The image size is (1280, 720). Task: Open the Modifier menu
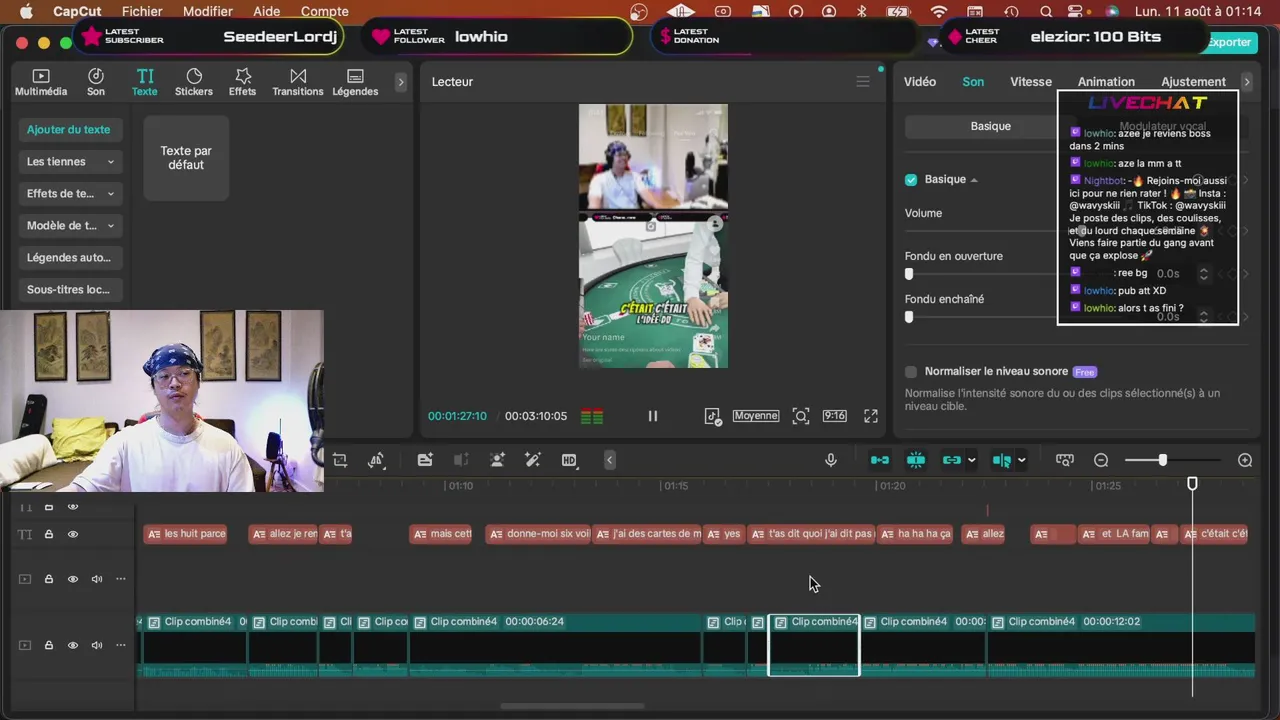[208, 12]
